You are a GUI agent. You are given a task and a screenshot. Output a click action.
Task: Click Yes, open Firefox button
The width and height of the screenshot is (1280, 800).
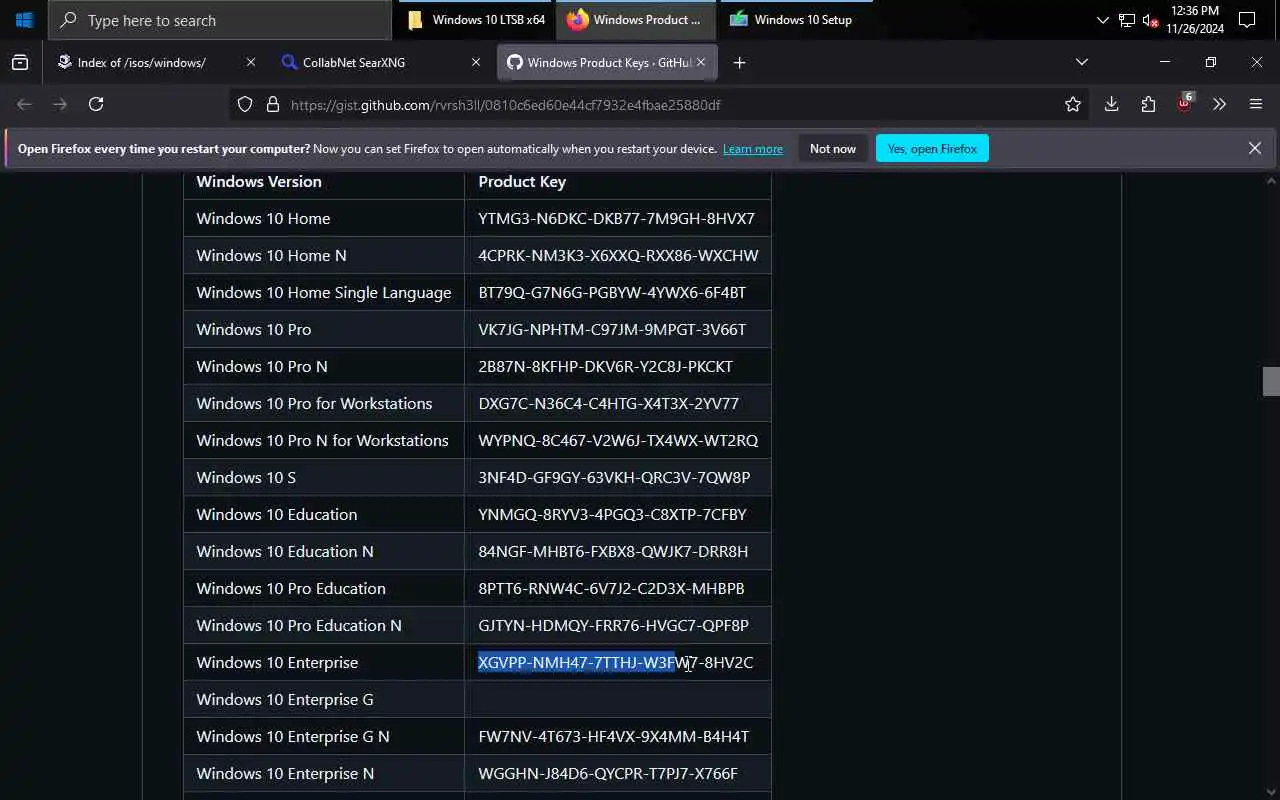[x=932, y=148]
